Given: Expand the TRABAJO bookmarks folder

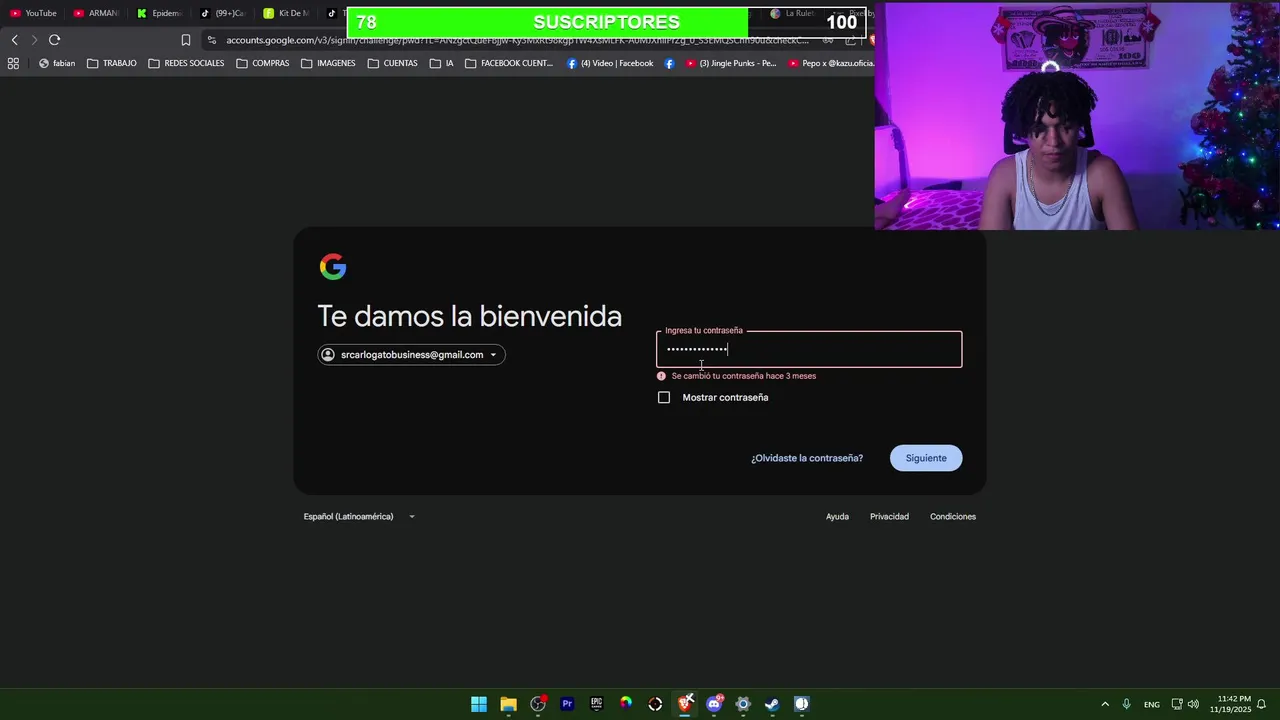Looking at the screenshot, I should [111, 63].
